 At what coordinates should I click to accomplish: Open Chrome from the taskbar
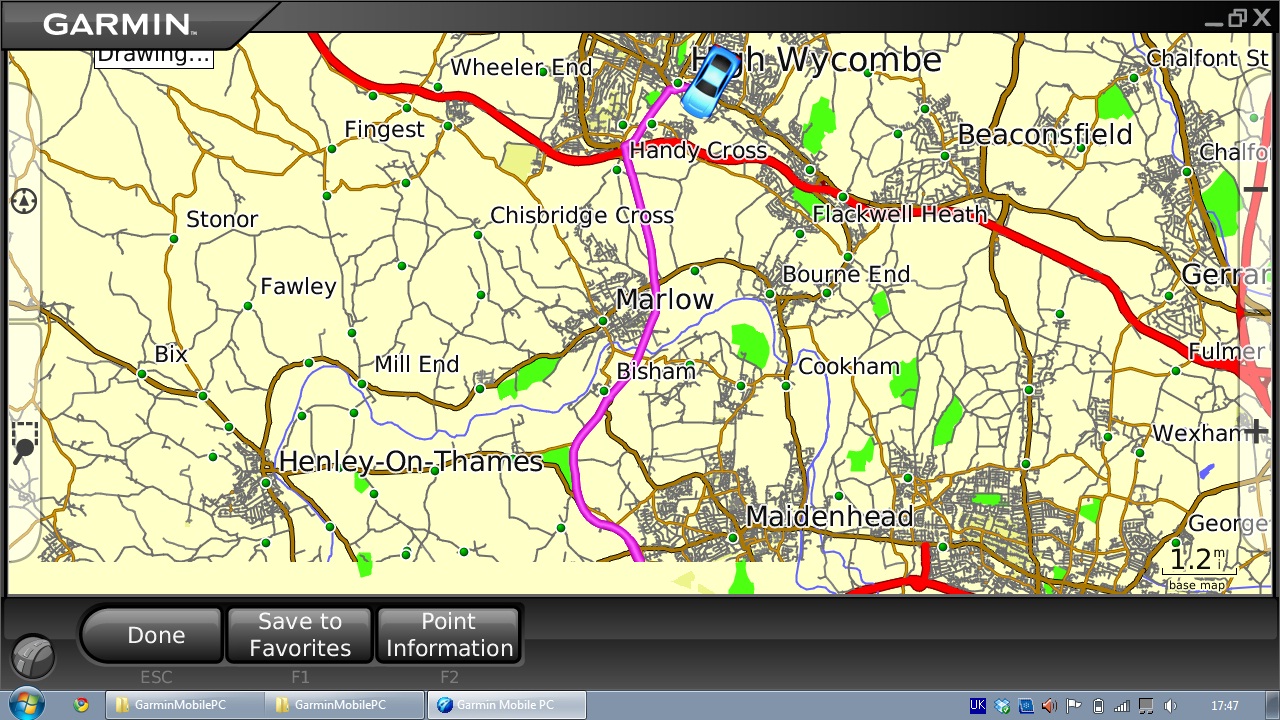click(x=81, y=705)
